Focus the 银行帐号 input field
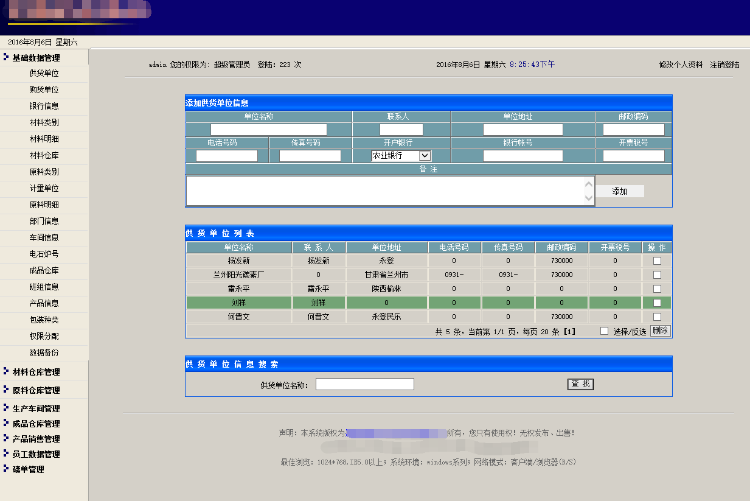 (523, 156)
